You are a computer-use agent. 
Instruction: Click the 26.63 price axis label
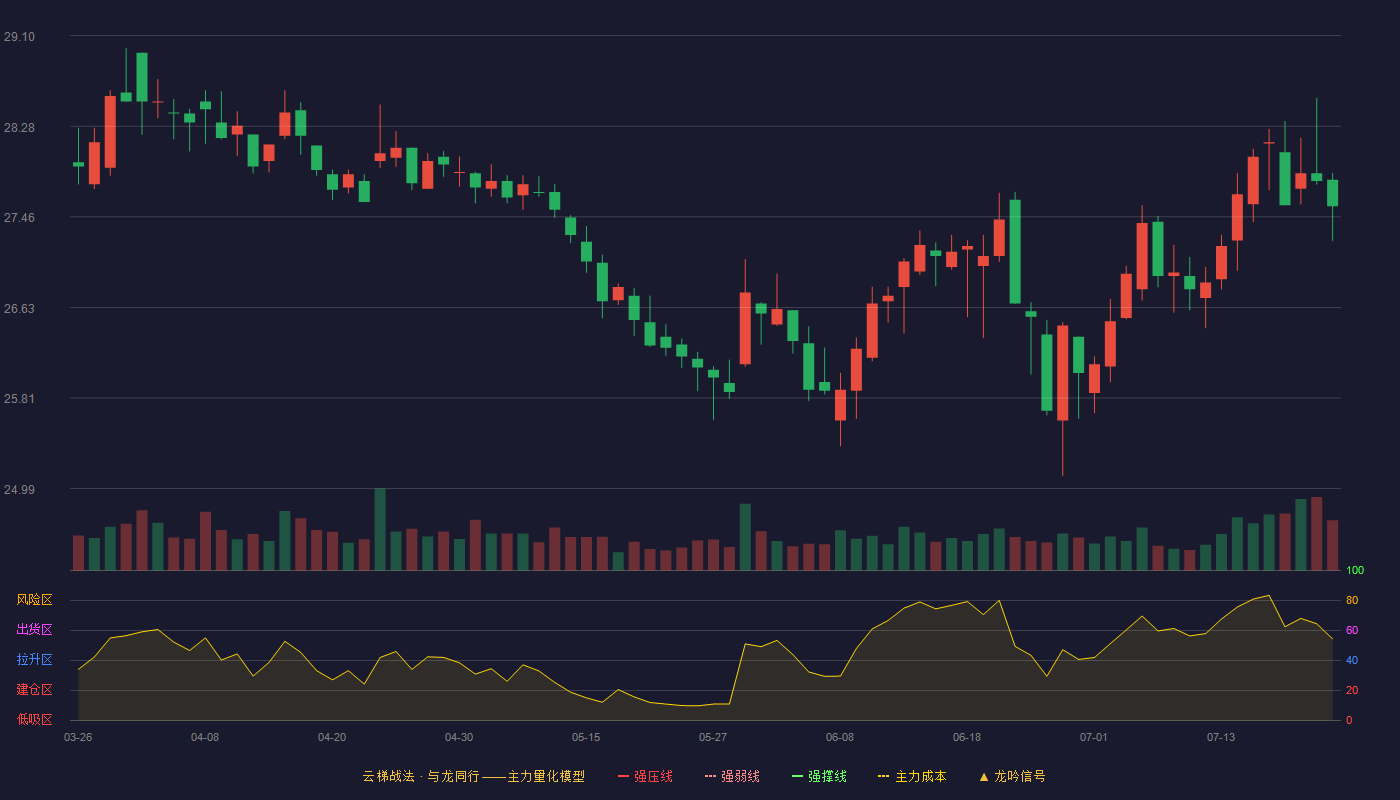19,308
